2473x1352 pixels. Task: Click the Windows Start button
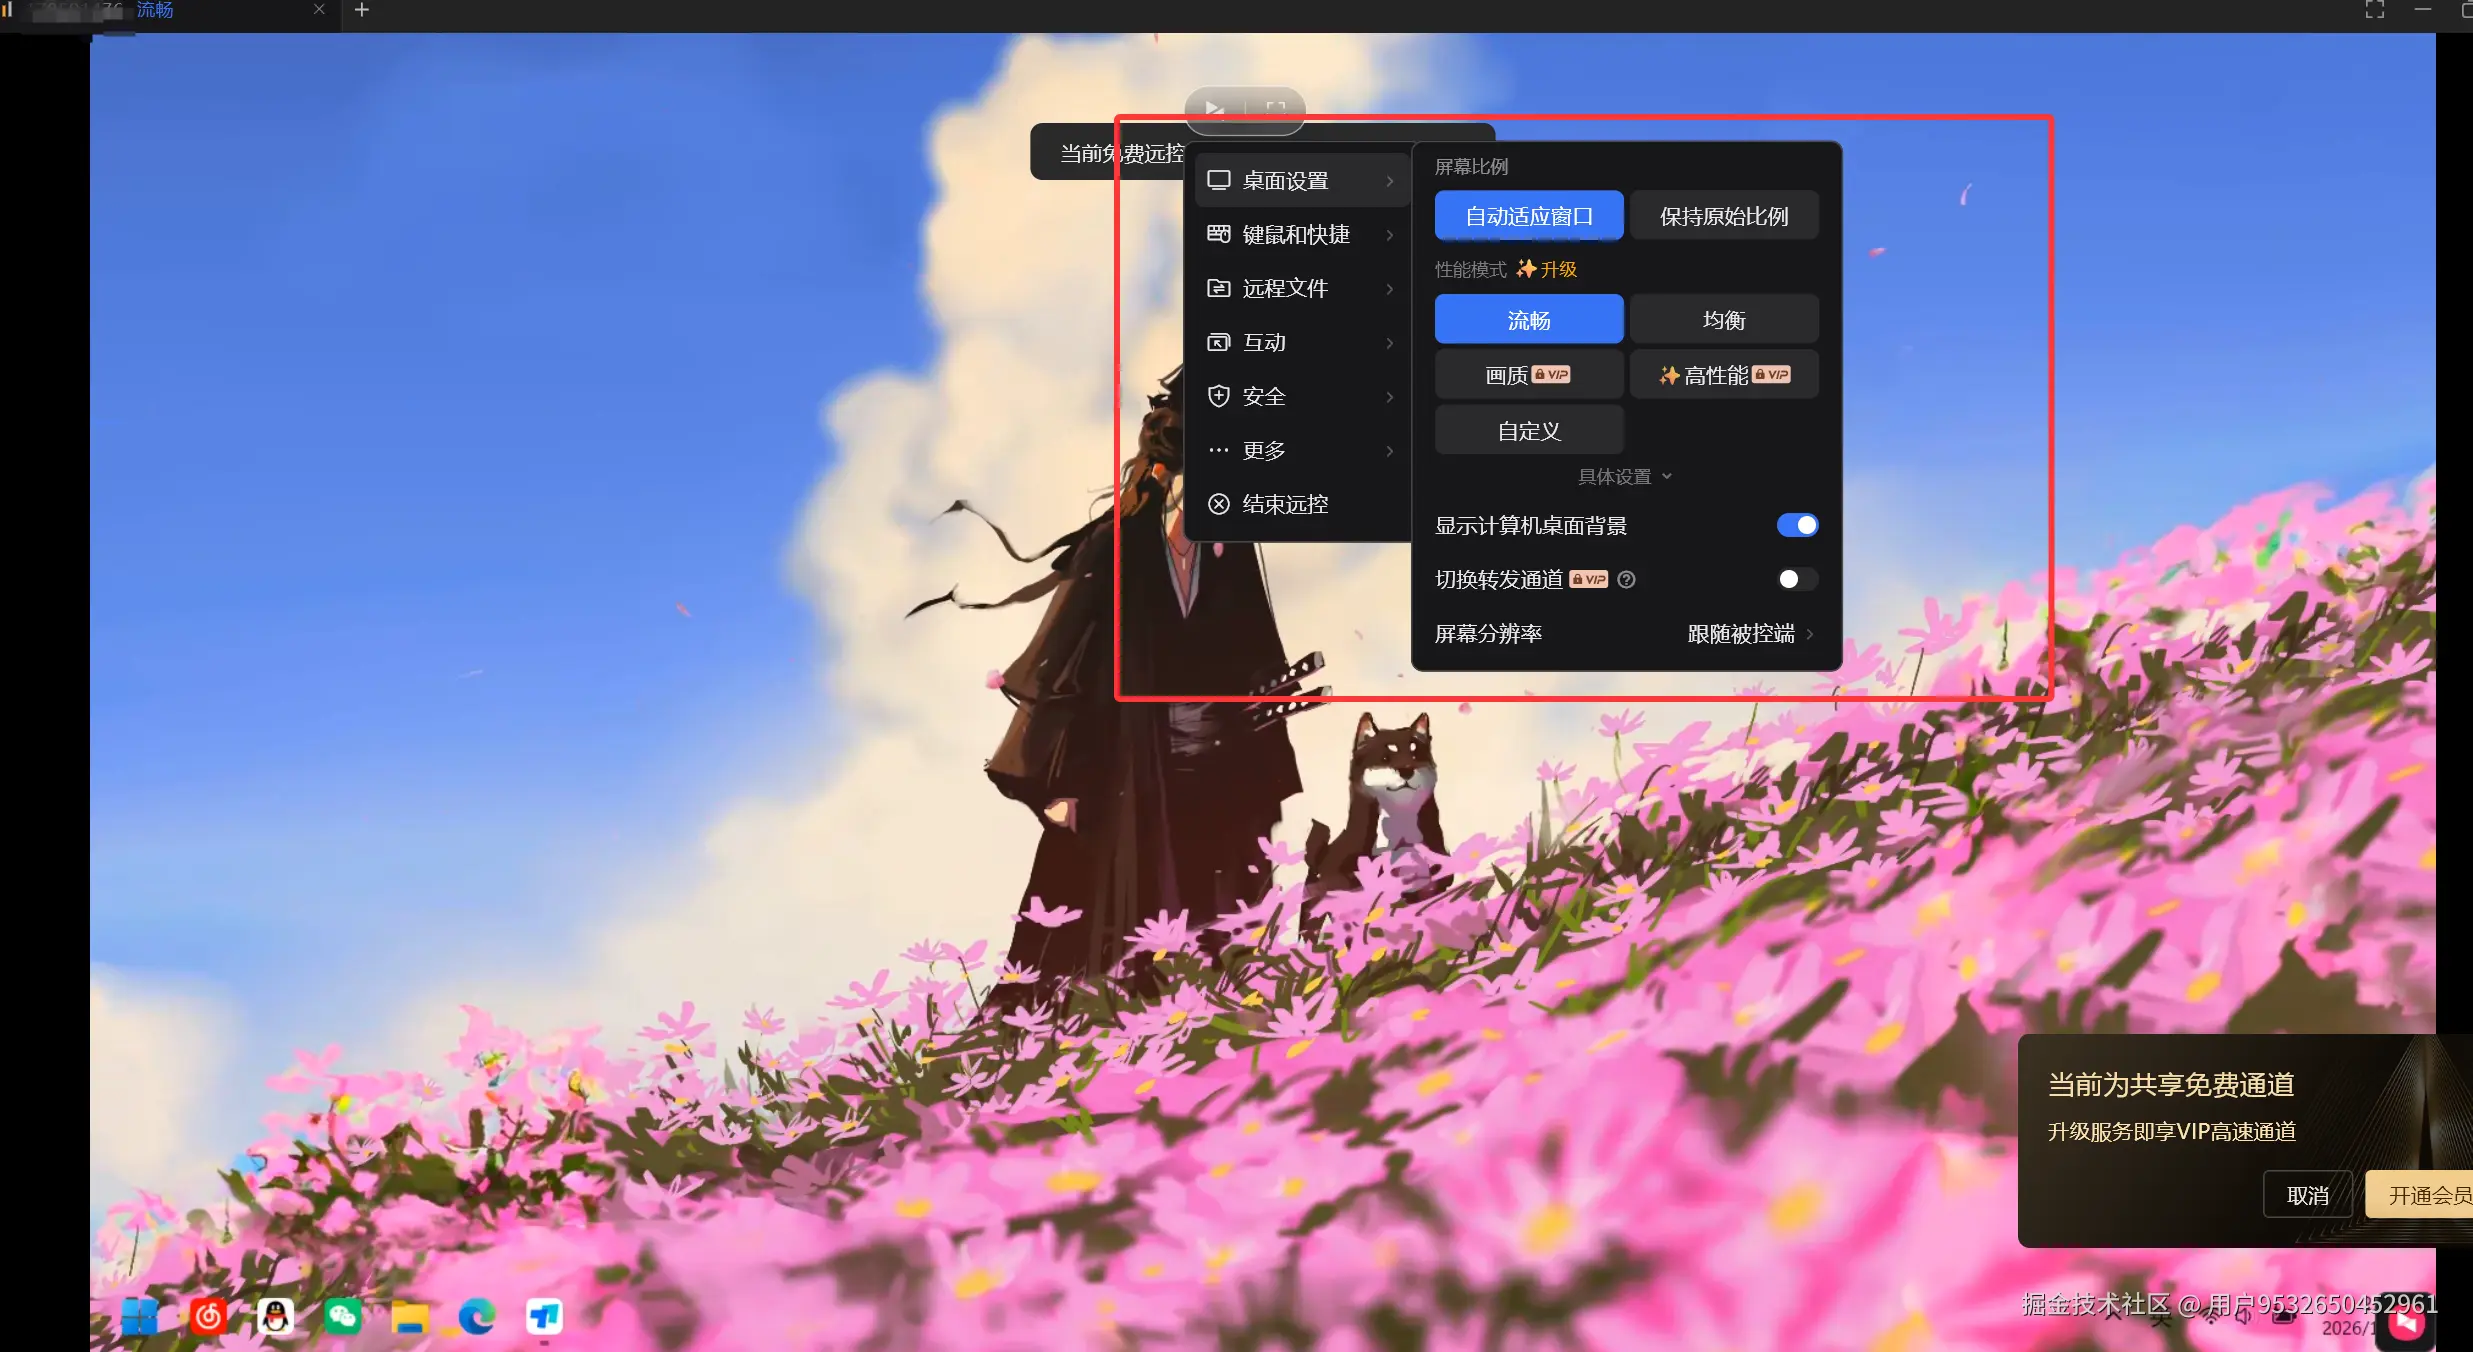point(140,1316)
